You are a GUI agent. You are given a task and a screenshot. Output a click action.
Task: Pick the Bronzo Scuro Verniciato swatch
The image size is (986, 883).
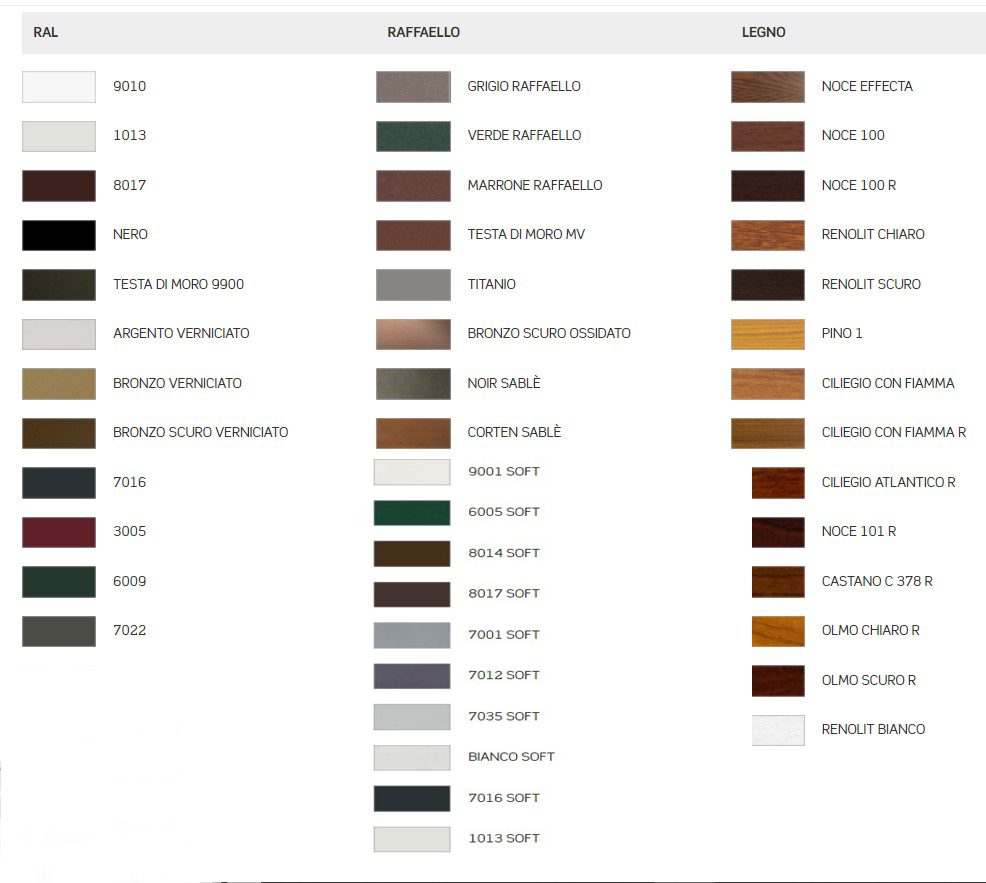click(x=59, y=433)
